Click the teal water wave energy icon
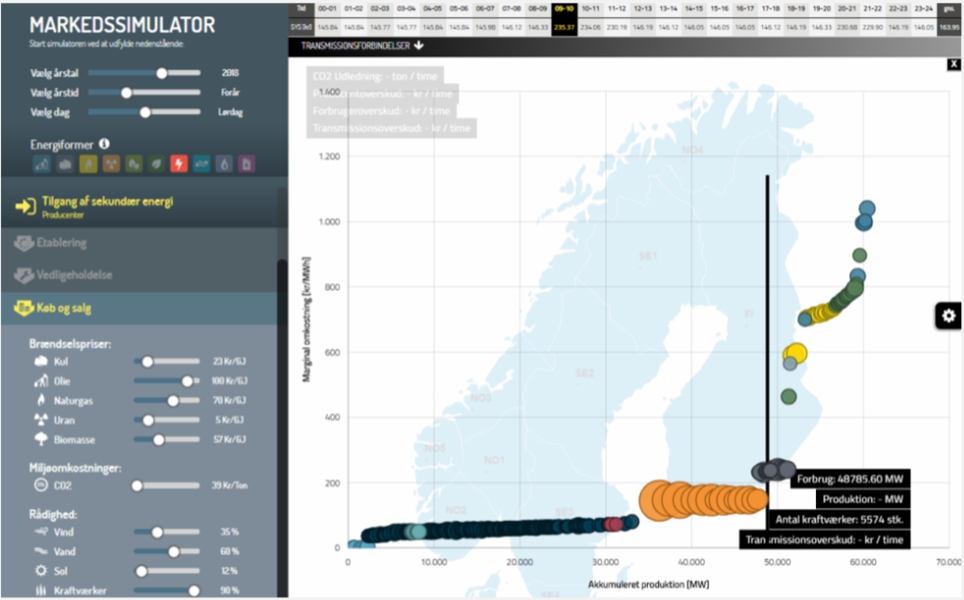964x600 pixels. pyautogui.click(x=202, y=164)
